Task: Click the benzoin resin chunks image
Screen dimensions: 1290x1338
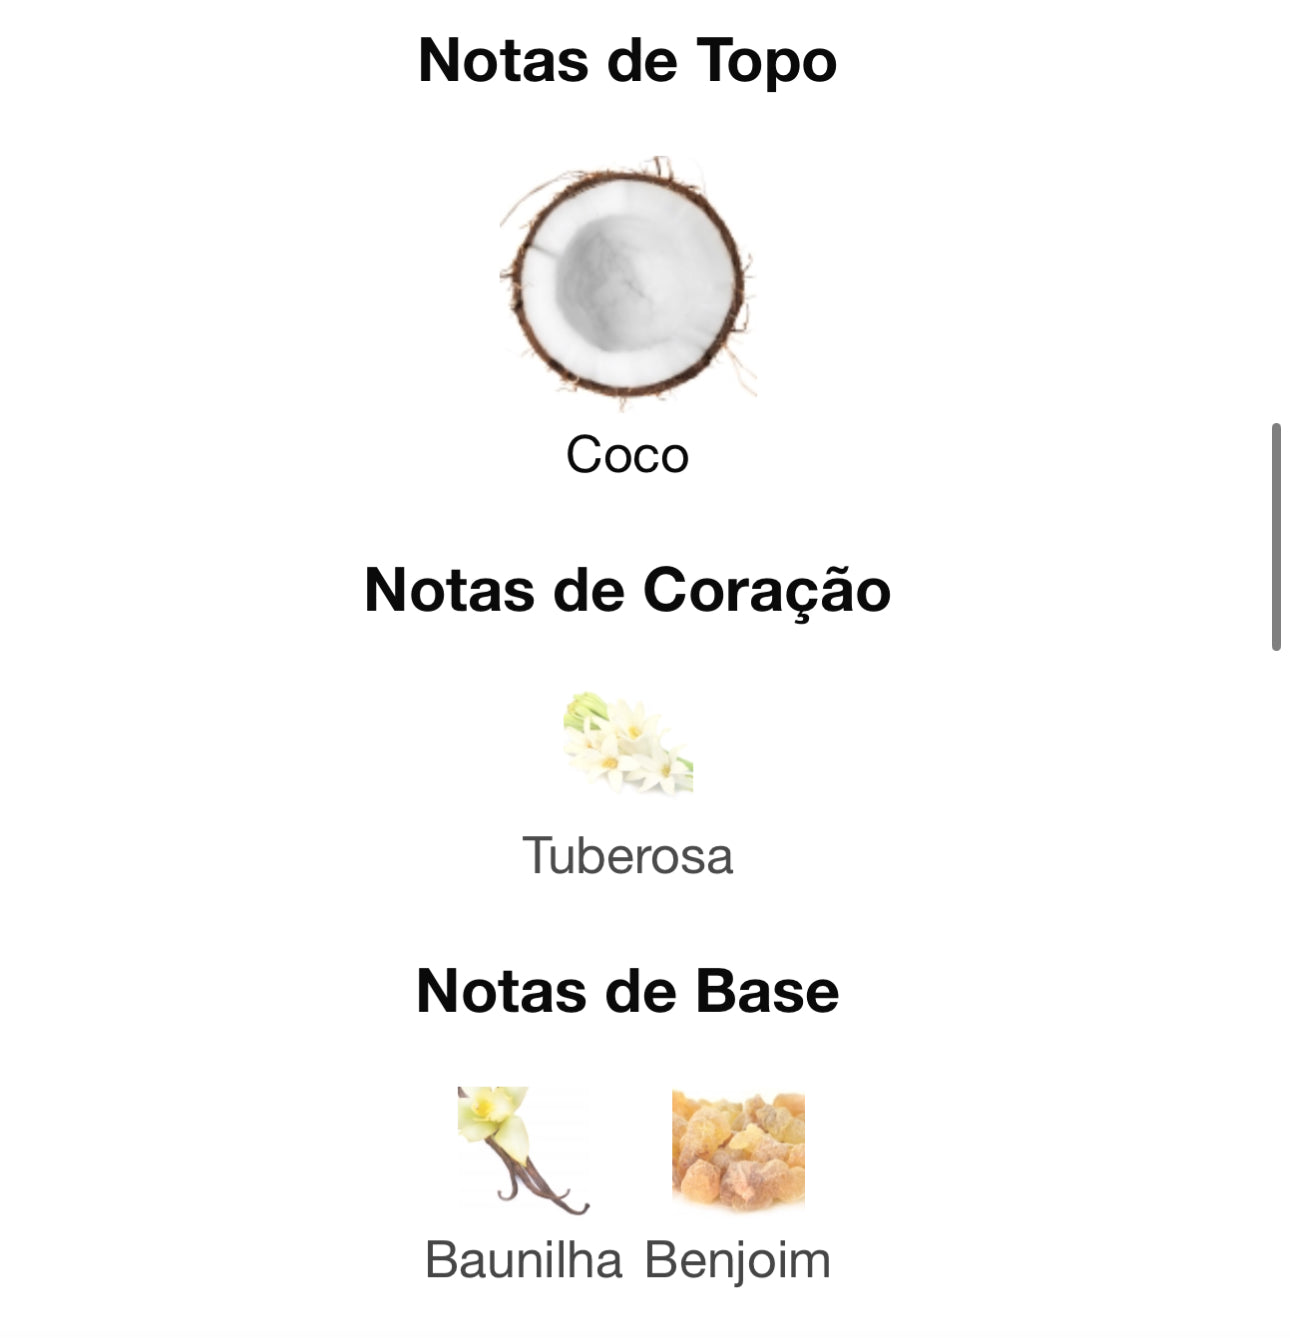Action: (738, 1150)
